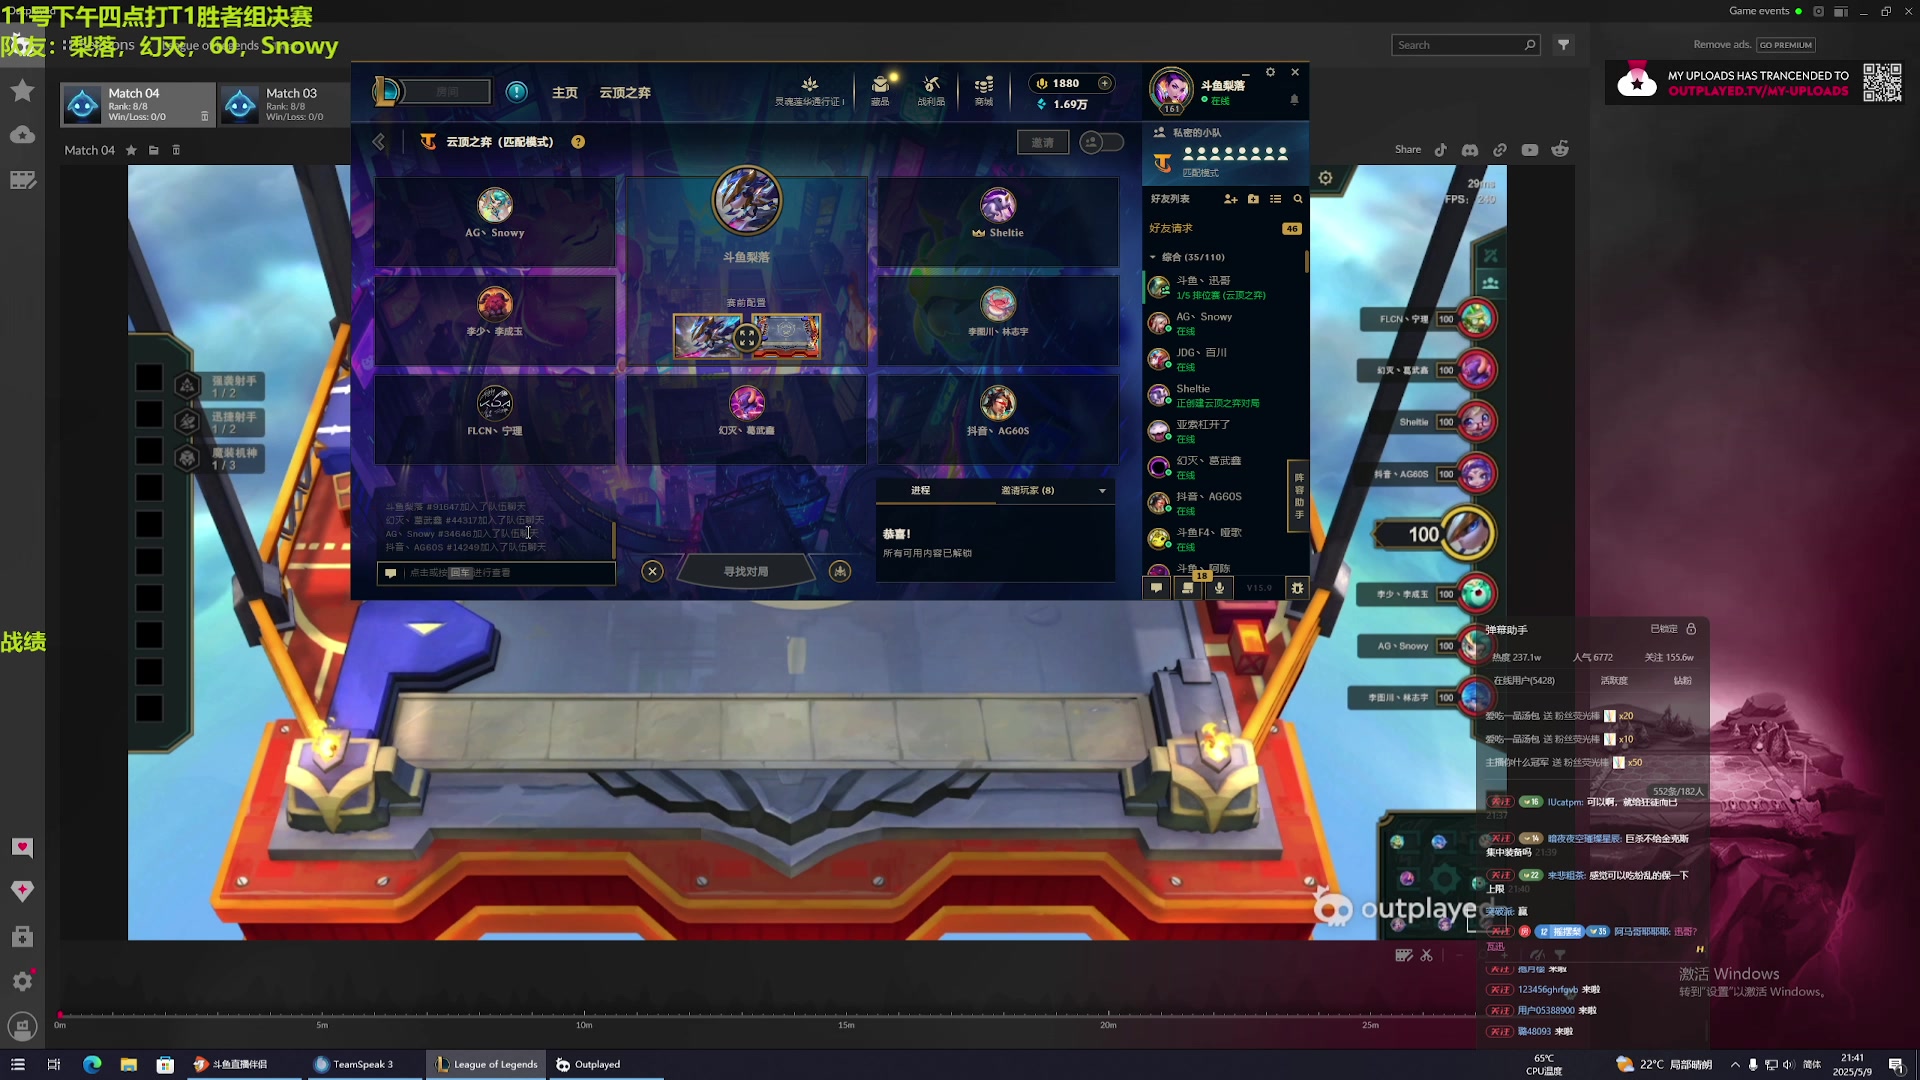Click the featured loadout expand icon
This screenshot has width=1920, height=1080.
[746, 339]
